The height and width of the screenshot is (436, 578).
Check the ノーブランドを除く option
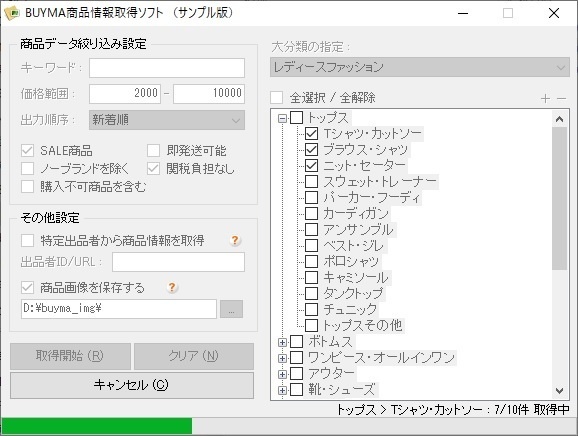click(28, 168)
